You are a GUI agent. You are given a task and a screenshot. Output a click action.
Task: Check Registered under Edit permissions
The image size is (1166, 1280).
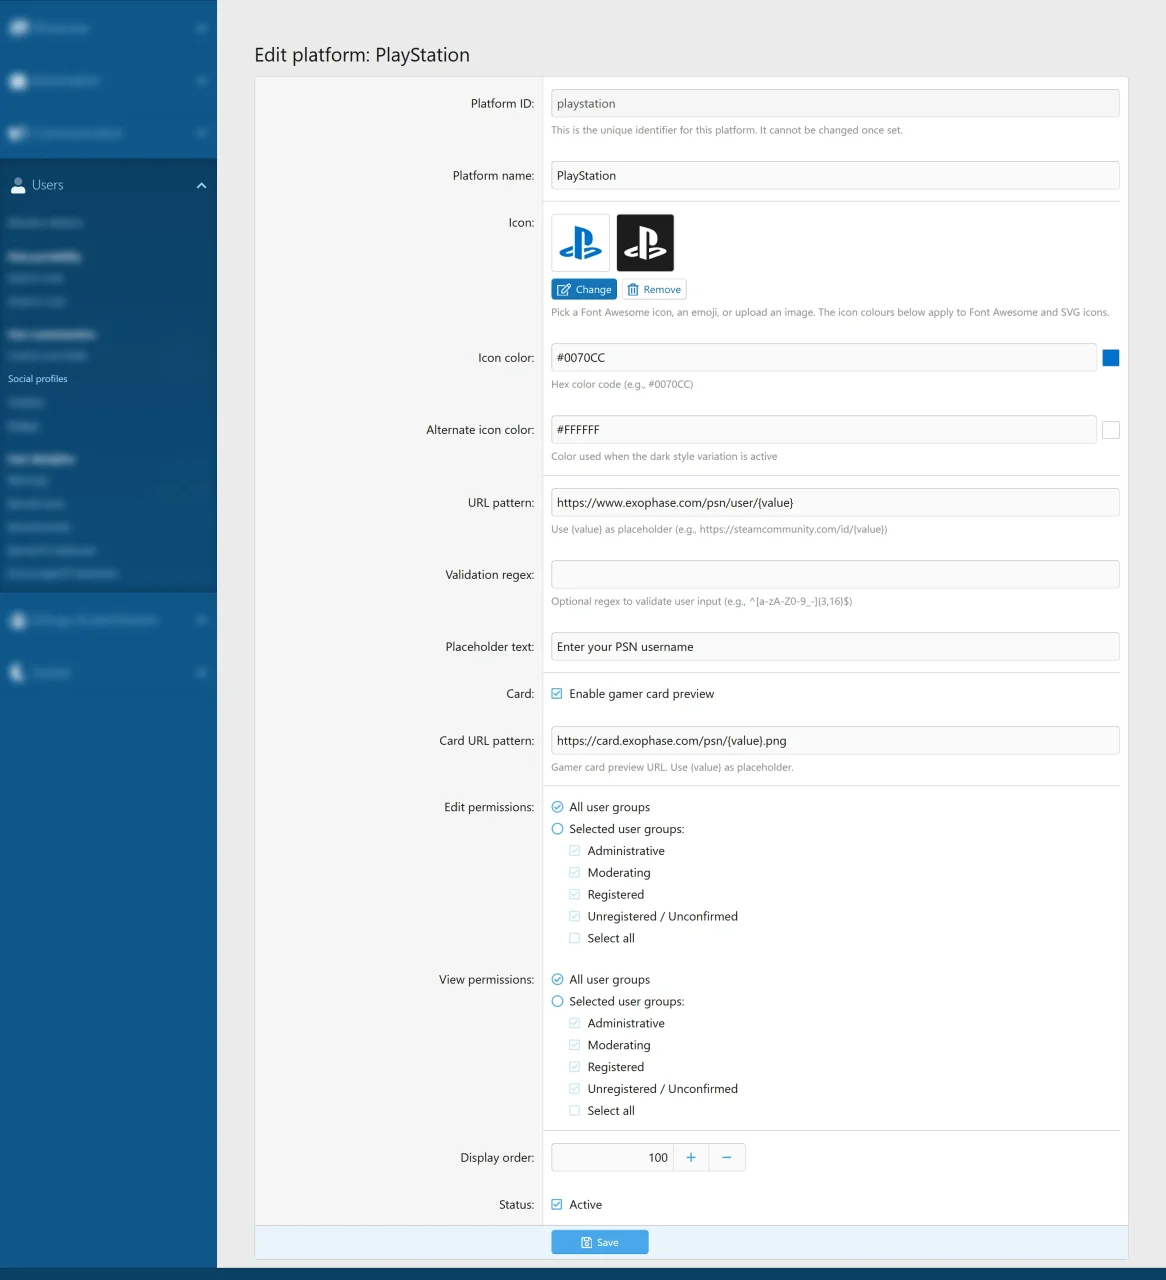575,895
